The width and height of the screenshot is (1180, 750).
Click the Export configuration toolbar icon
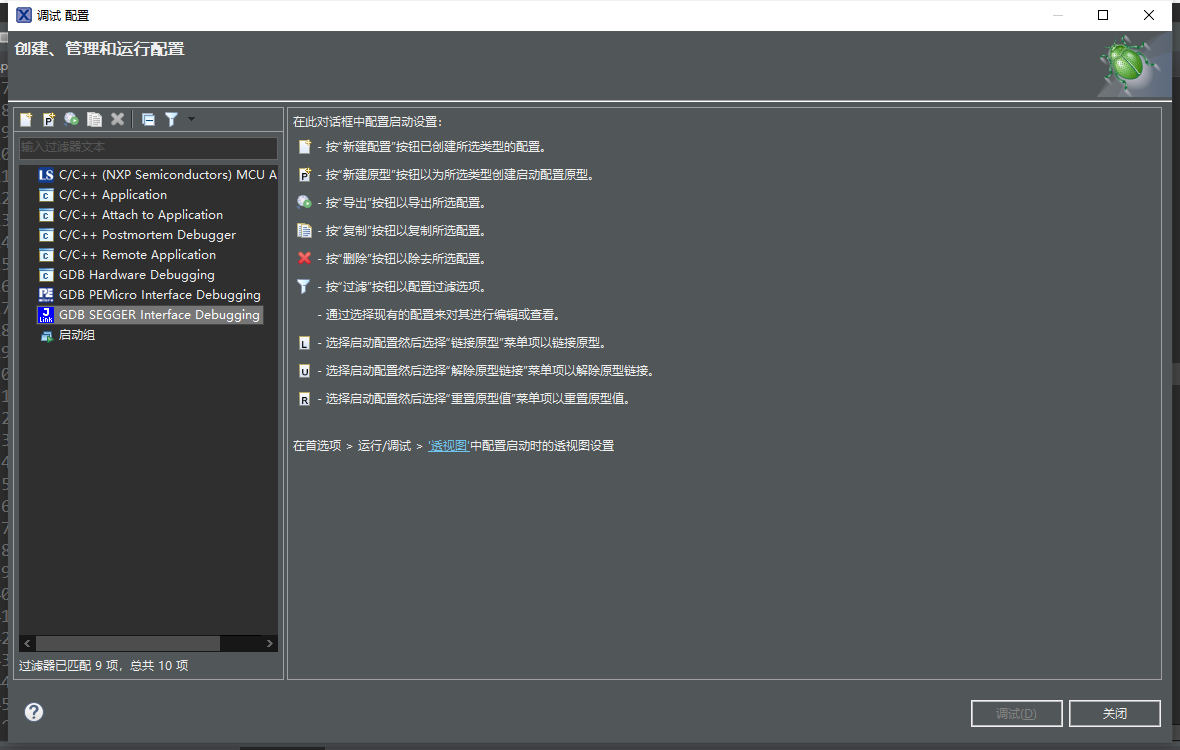(x=71, y=119)
